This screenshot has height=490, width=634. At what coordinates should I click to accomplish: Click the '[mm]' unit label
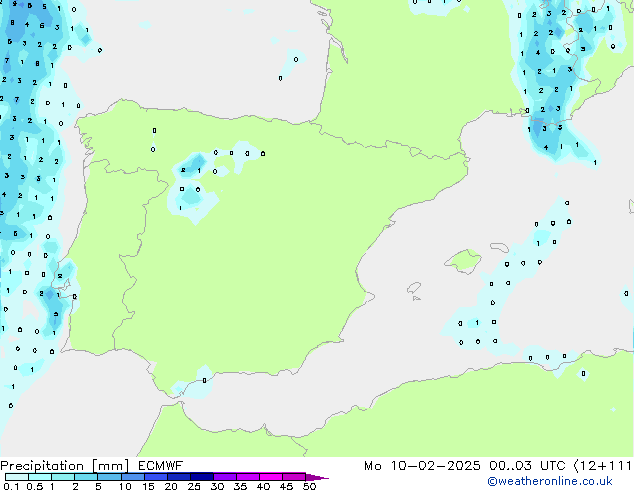[x=110, y=466]
